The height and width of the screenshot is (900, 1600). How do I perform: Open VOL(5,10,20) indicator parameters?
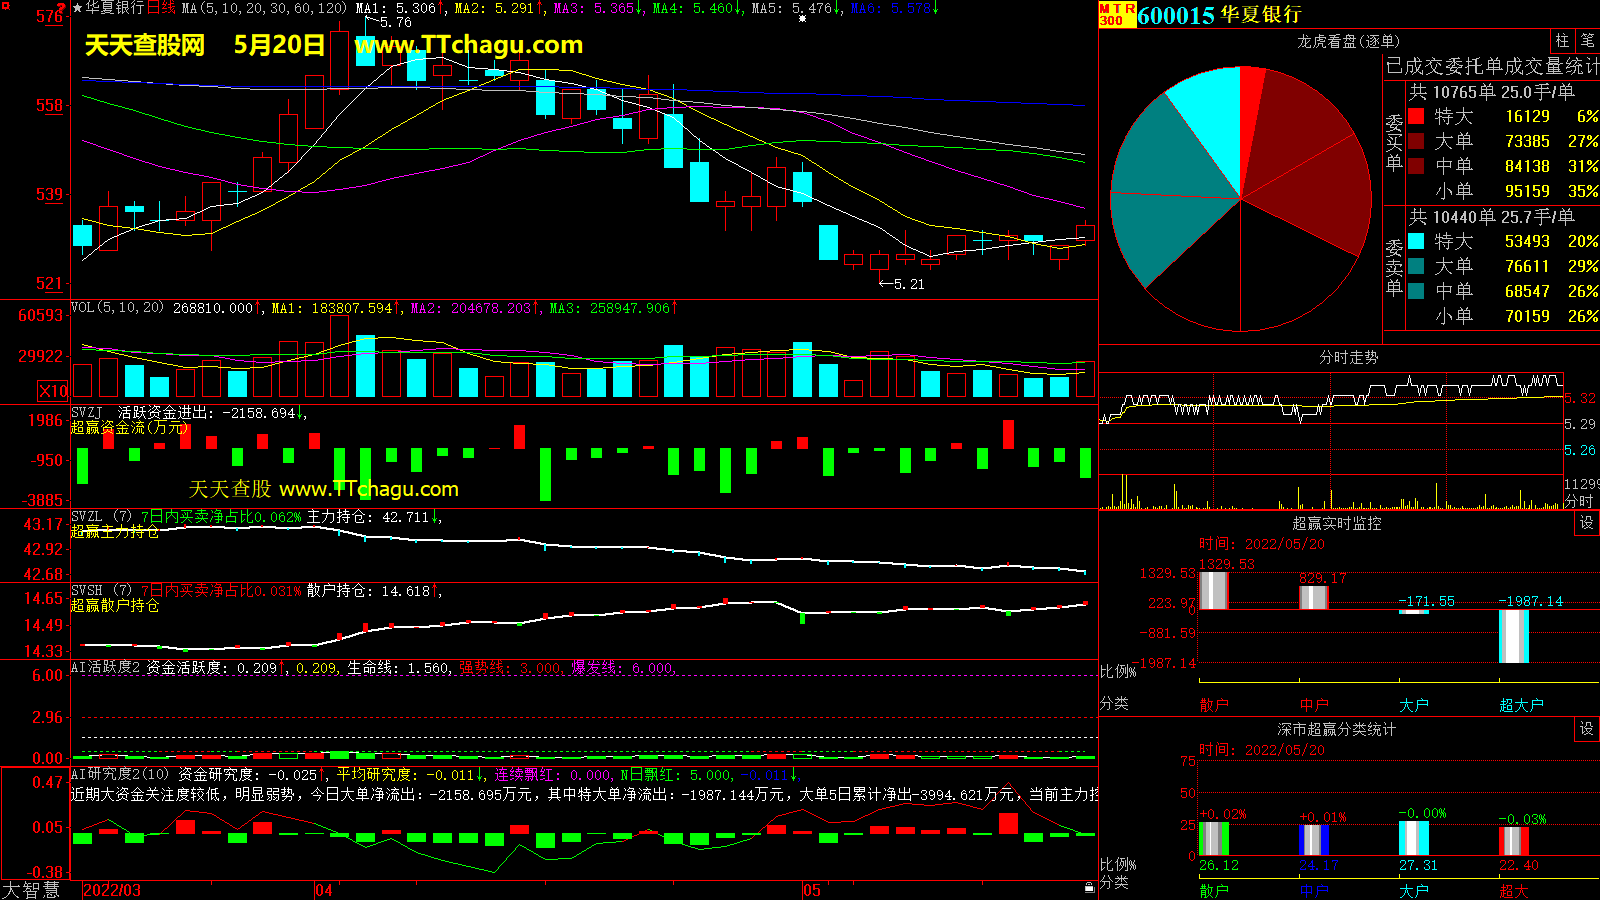[117, 308]
